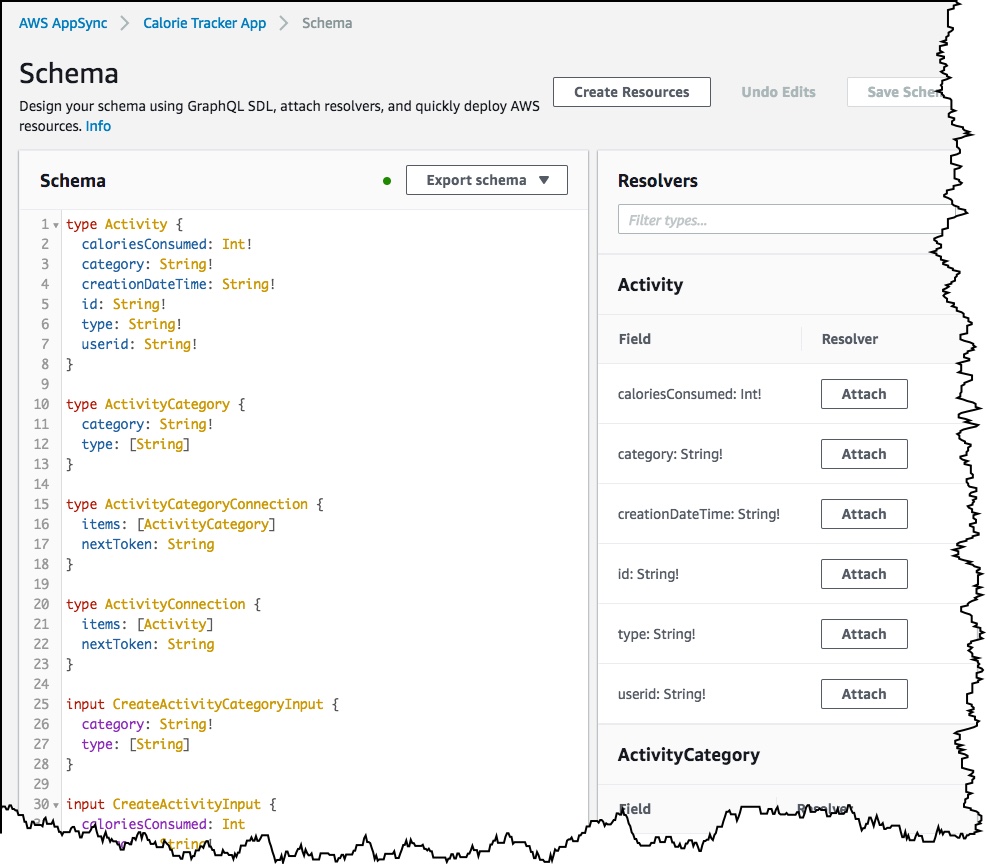Click code line 'nextToken: String' at line 22
This screenshot has height=864, width=987.
tap(148, 644)
